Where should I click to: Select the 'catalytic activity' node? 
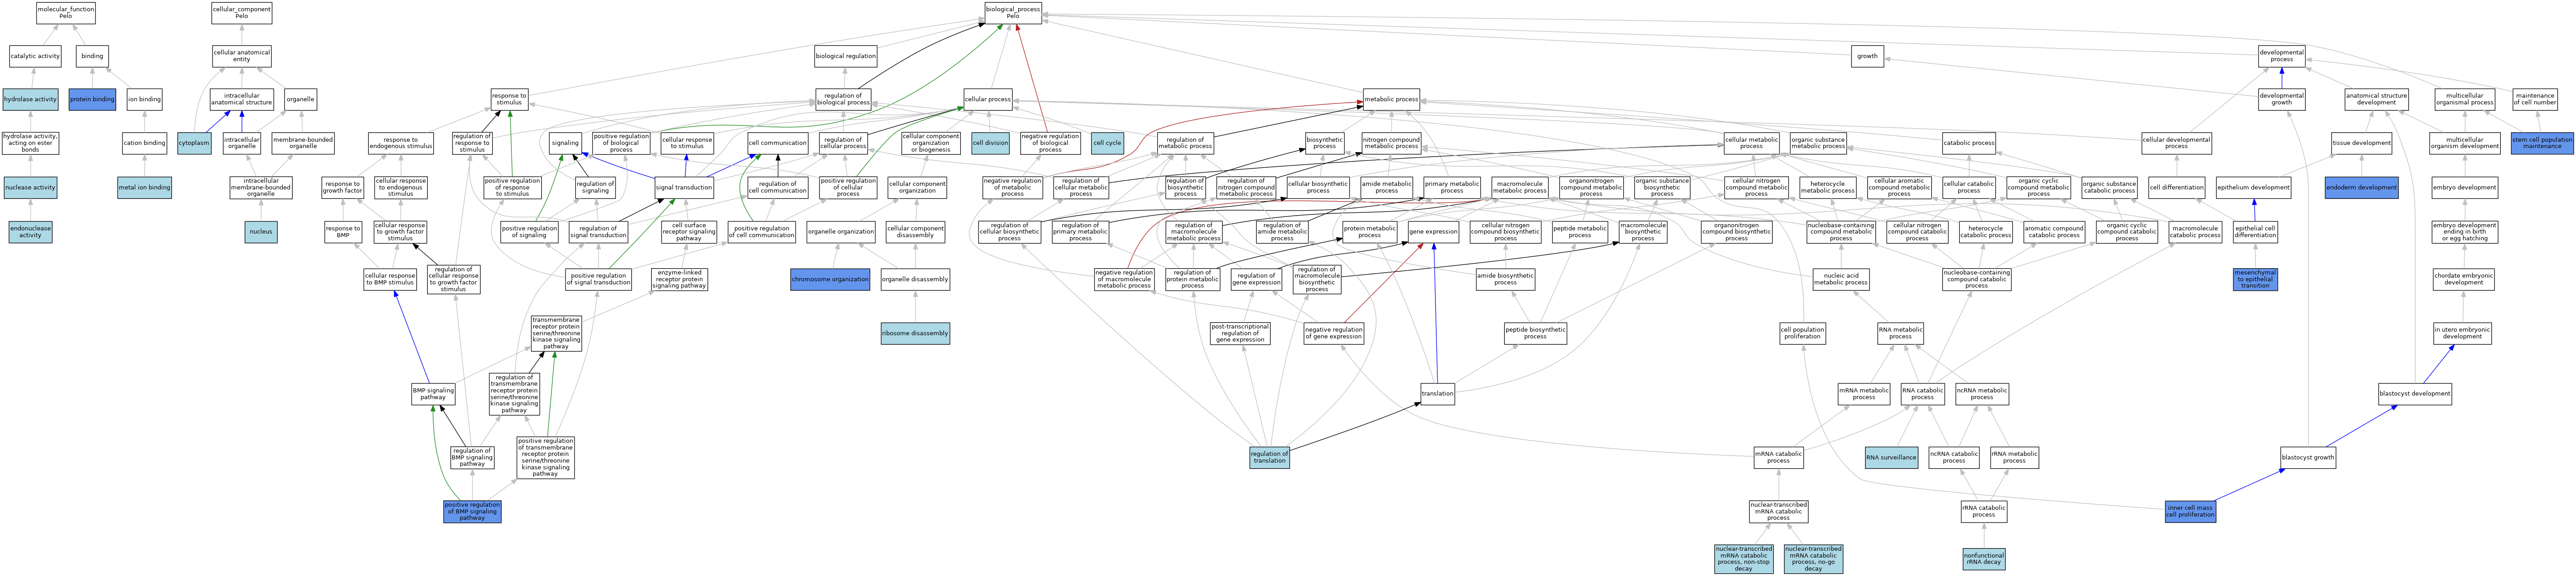(x=35, y=56)
